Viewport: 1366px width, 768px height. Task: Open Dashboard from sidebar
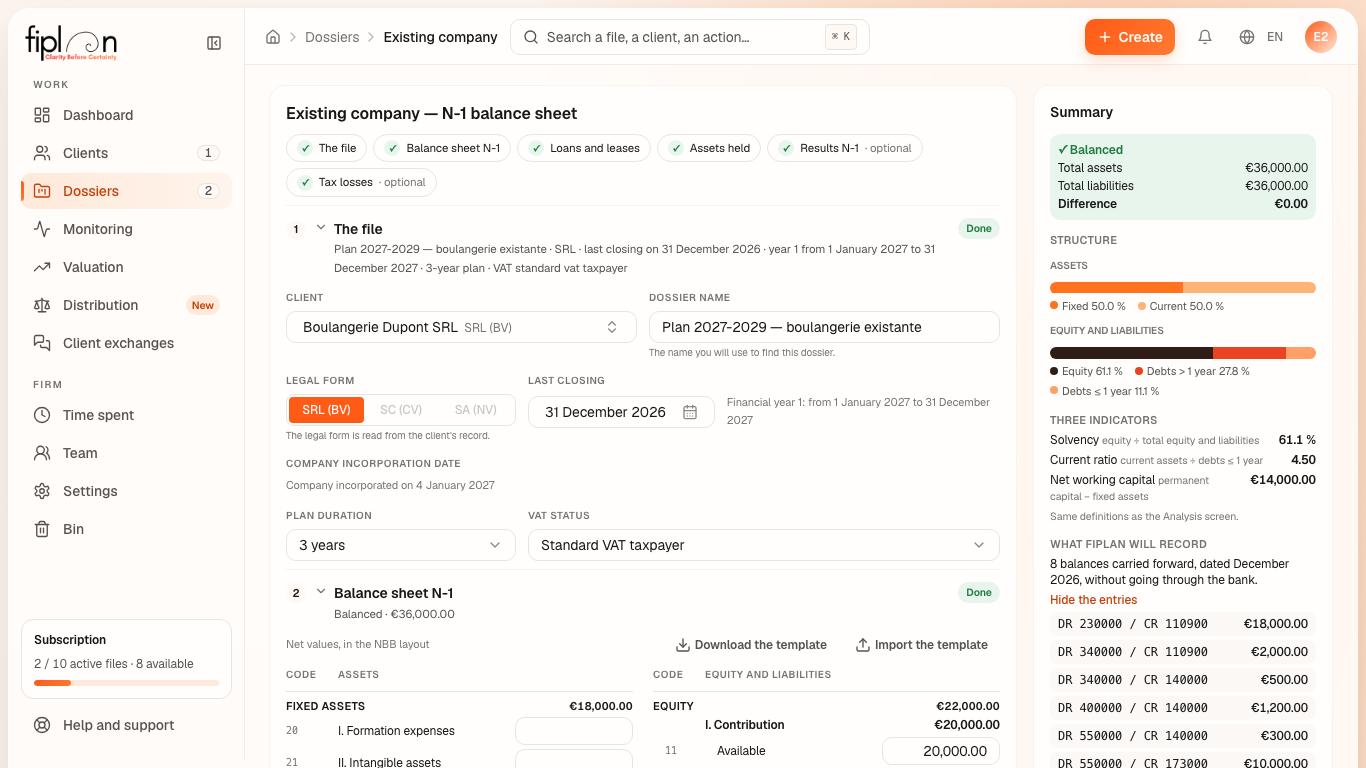(126, 115)
